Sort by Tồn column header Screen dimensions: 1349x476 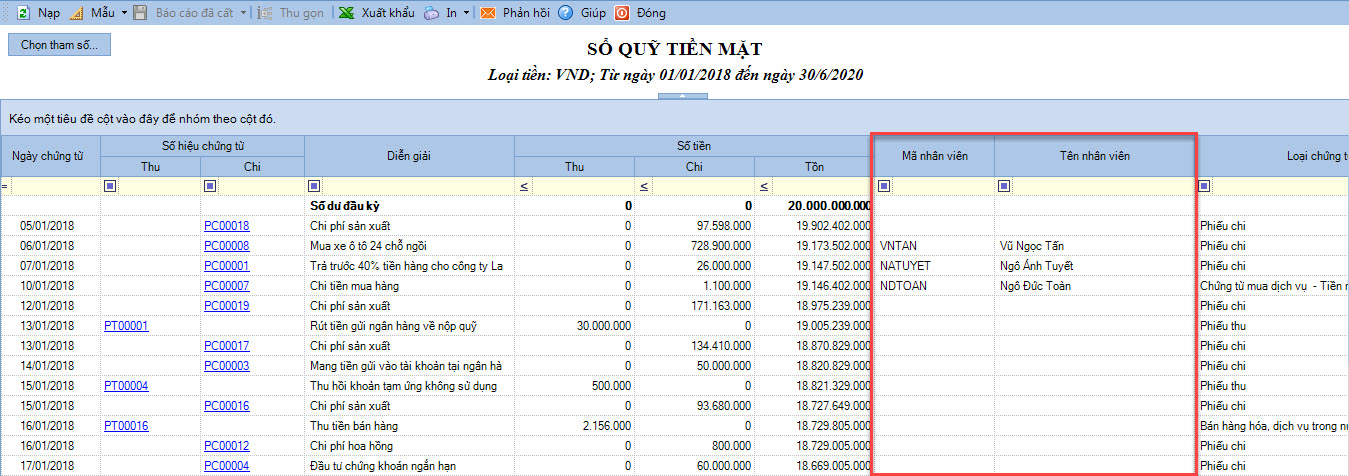coord(814,166)
